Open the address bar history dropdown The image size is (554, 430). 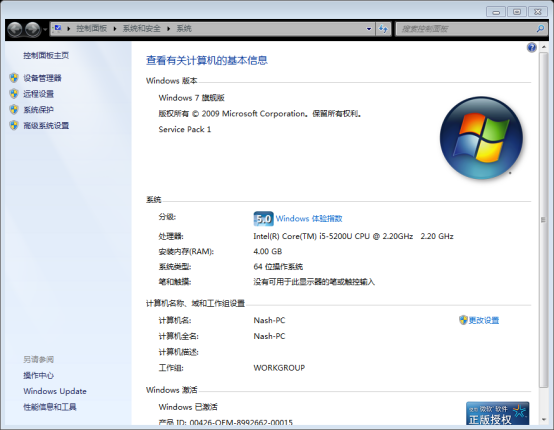[369, 29]
